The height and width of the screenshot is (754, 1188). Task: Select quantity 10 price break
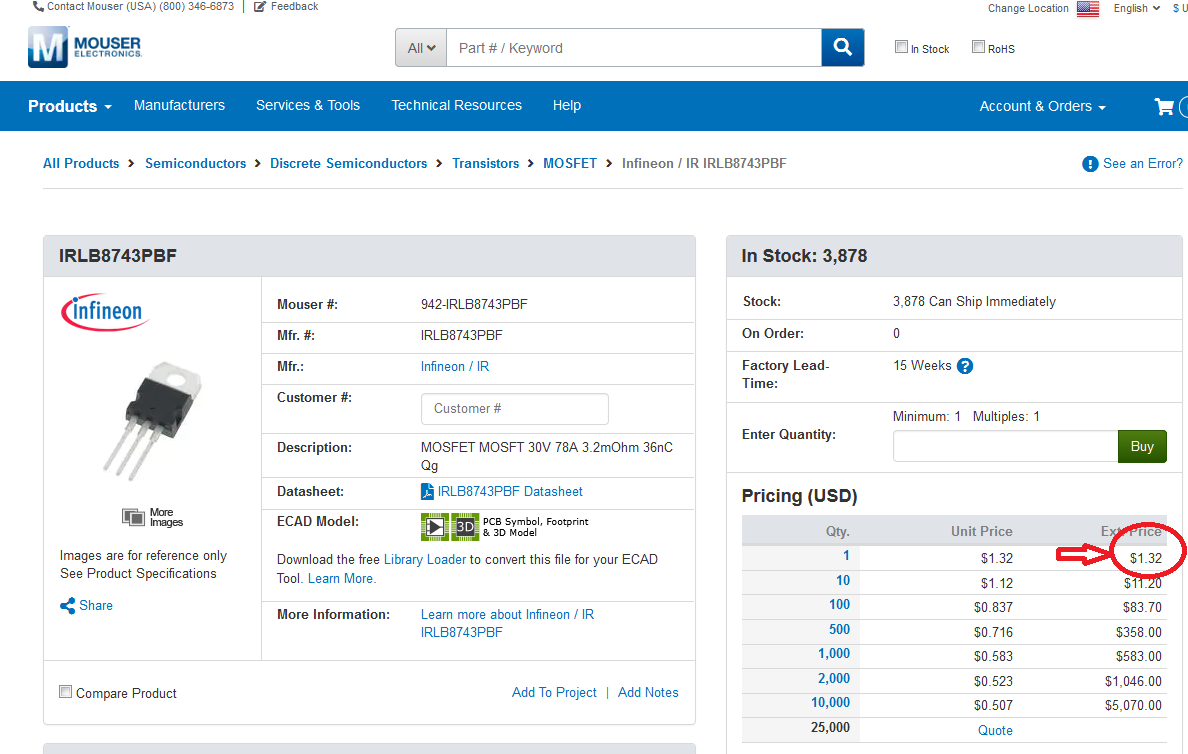pos(843,580)
